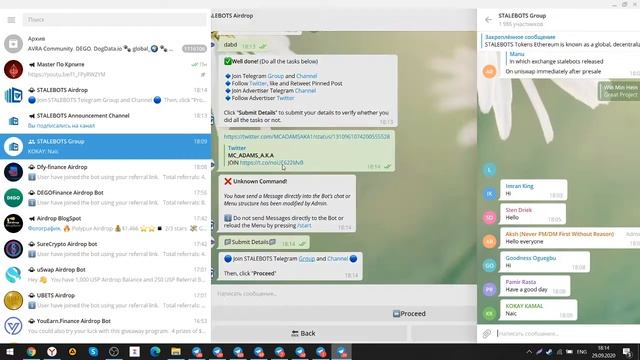
Task: Click the STALEBOTS Group header title
Action: click(x=522, y=16)
